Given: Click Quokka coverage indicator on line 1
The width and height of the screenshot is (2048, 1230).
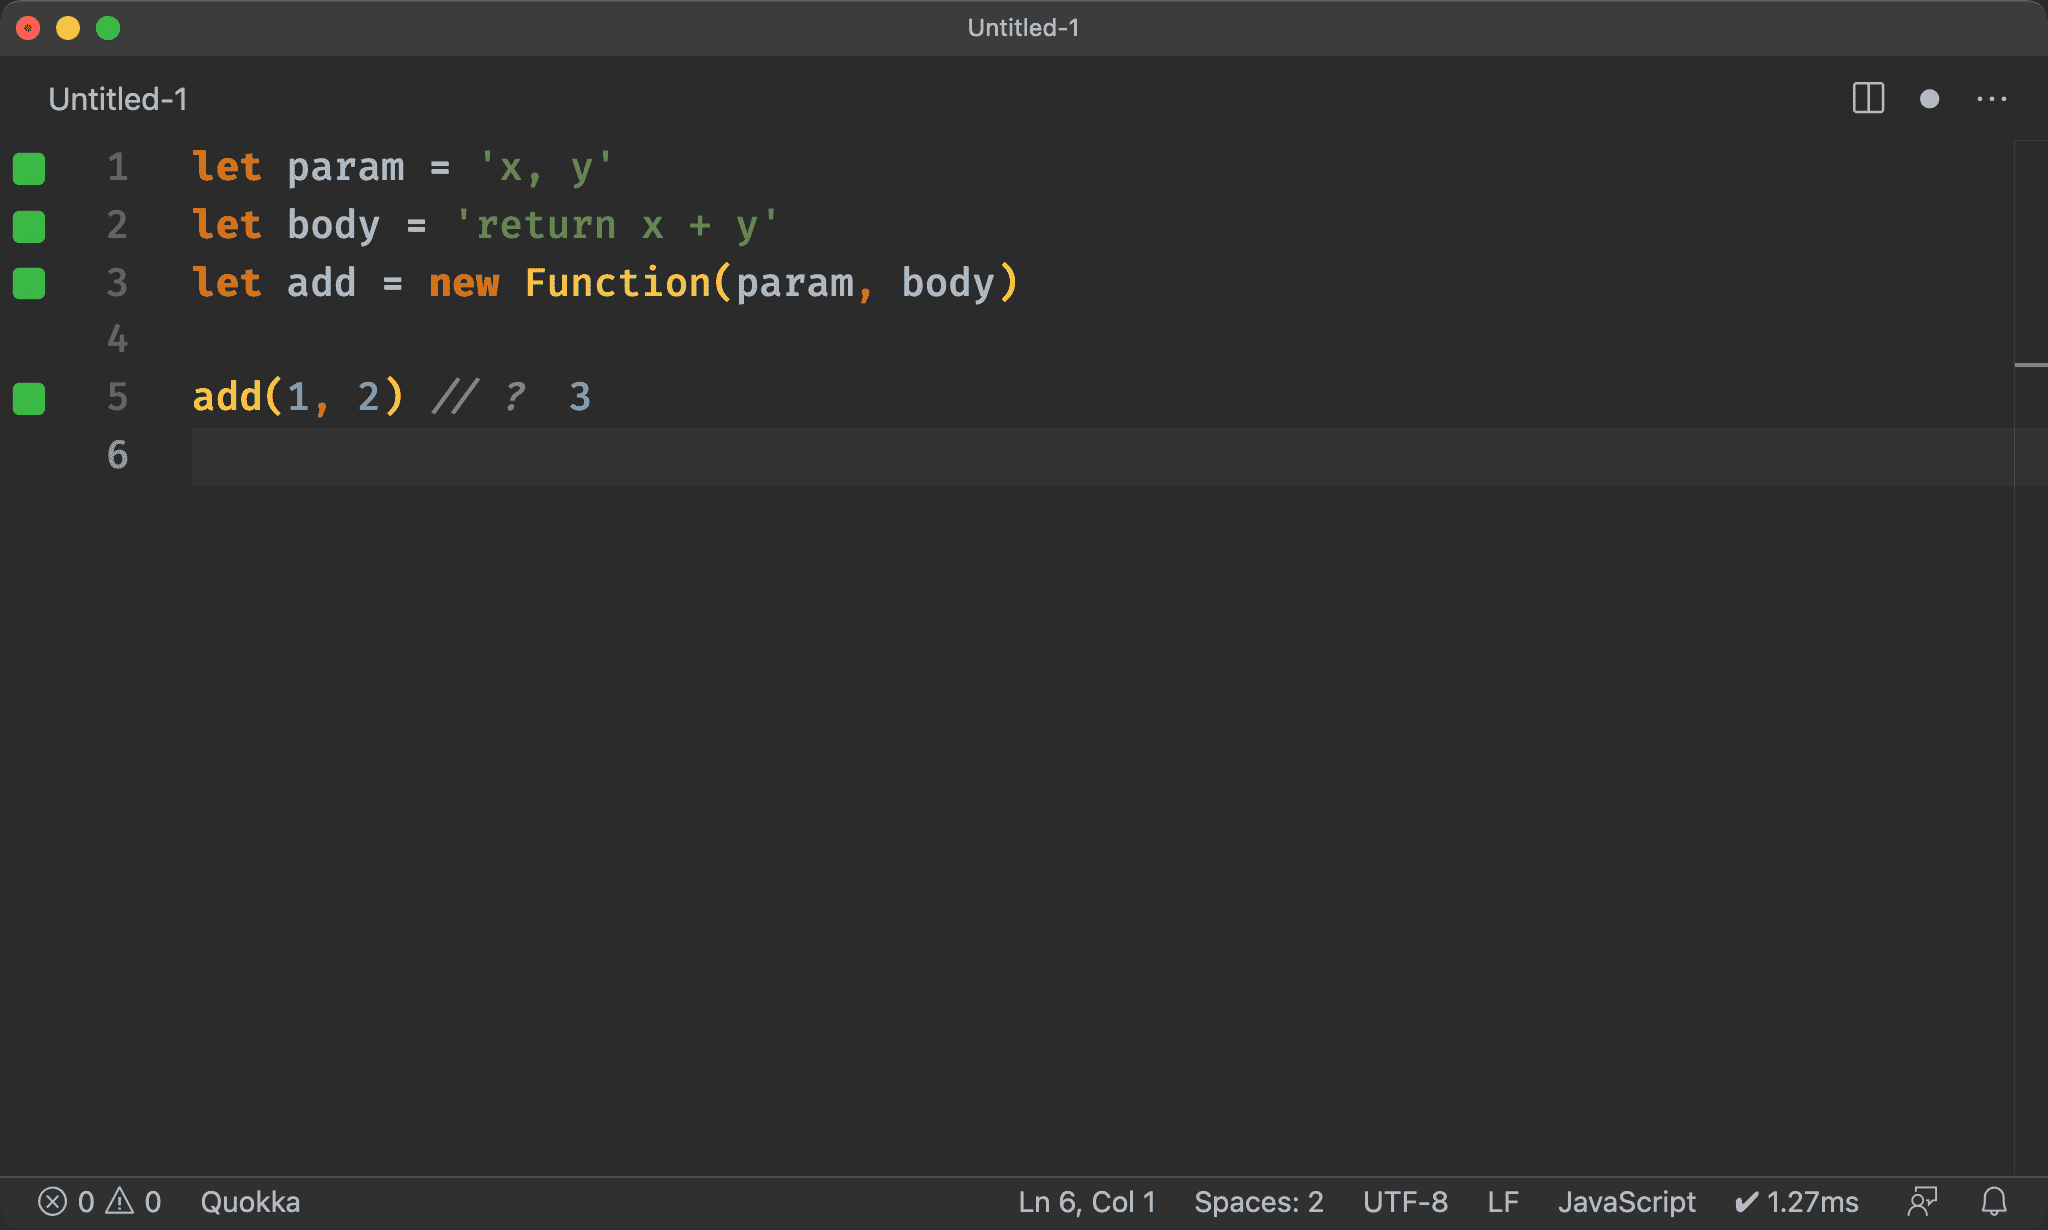Looking at the screenshot, I should click(x=29, y=168).
